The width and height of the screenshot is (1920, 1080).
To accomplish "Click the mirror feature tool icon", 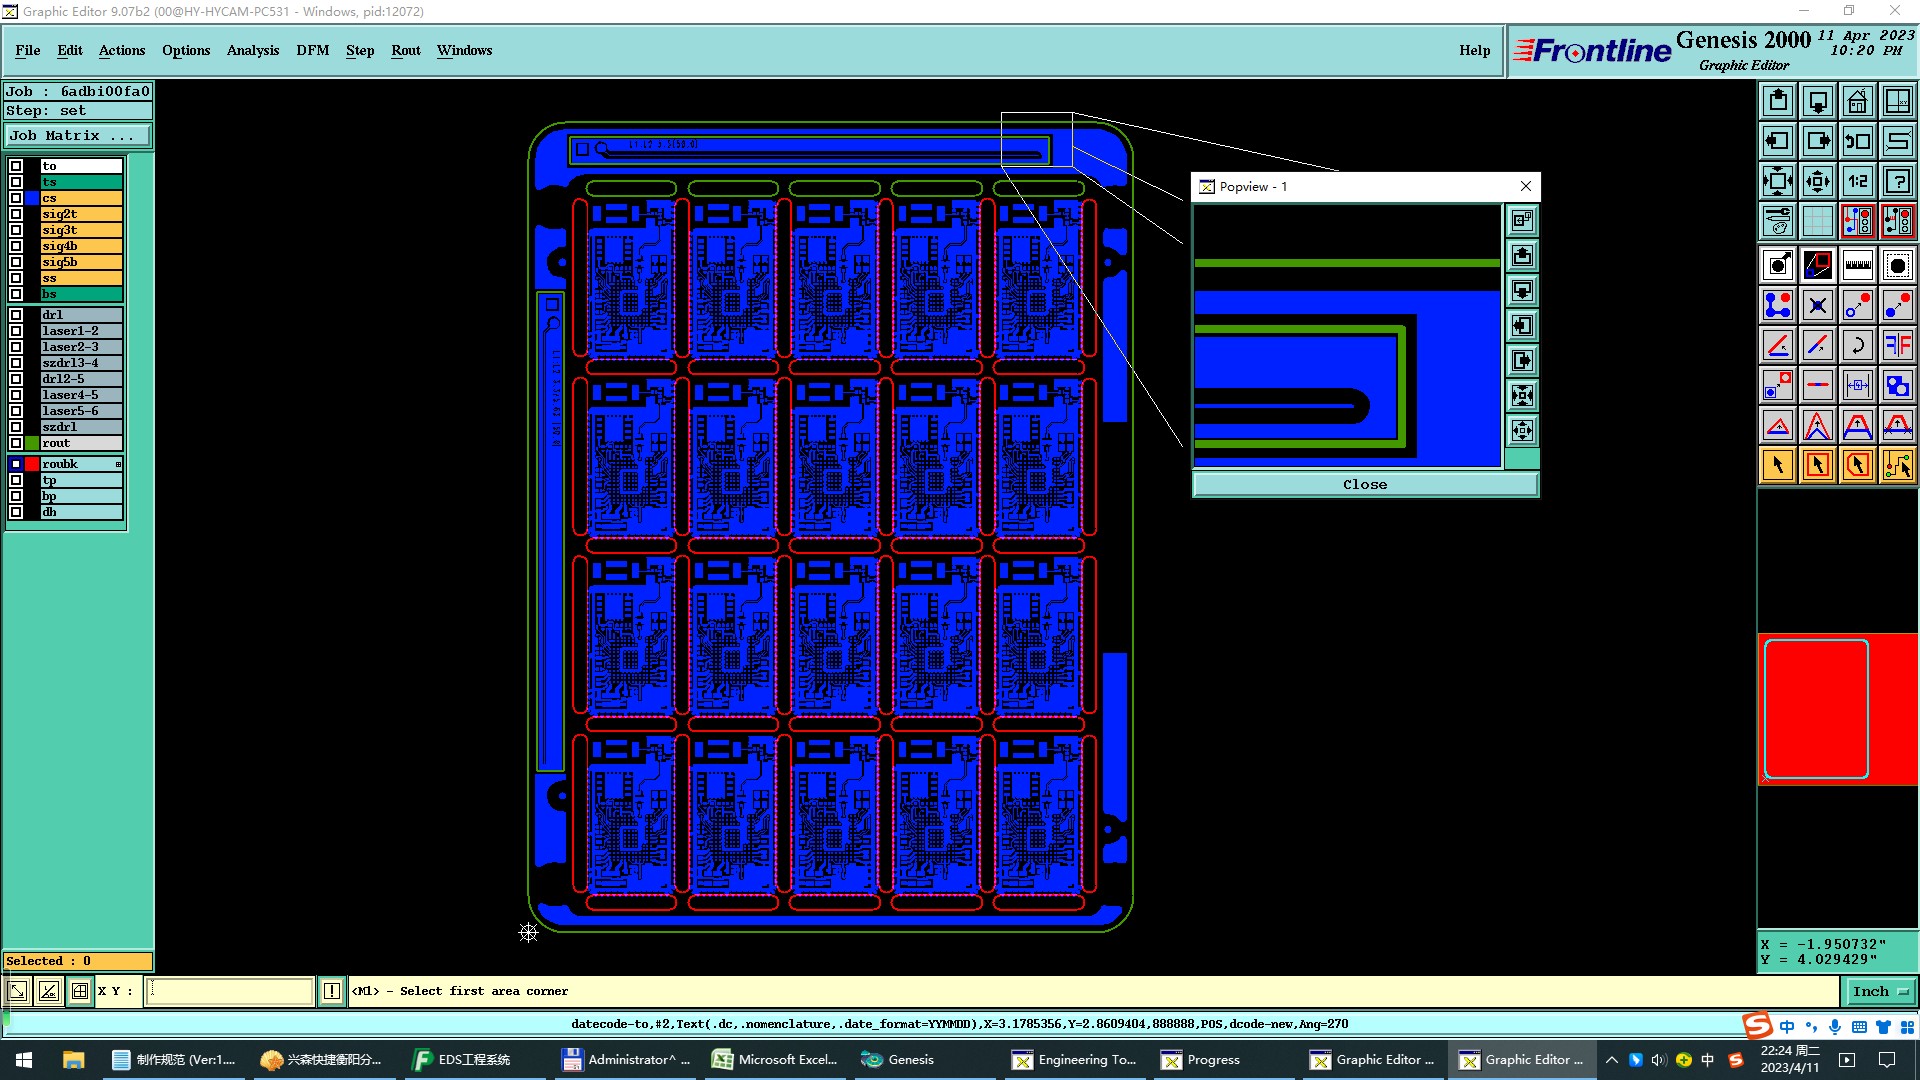I will 1897,345.
